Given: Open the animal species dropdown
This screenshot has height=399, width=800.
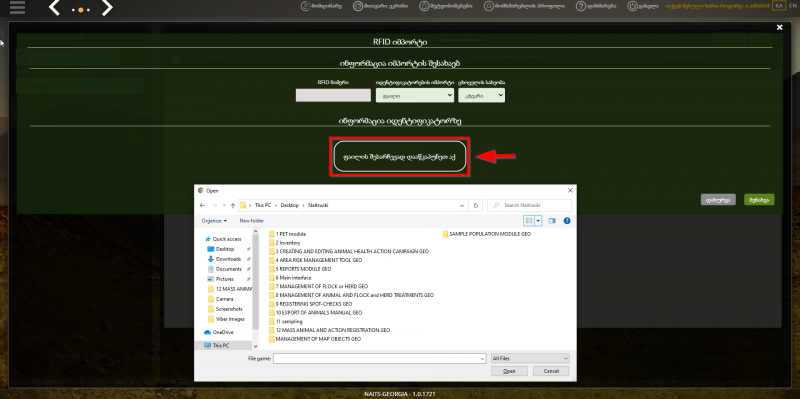Looking at the screenshot, I should (x=482, y=95).
